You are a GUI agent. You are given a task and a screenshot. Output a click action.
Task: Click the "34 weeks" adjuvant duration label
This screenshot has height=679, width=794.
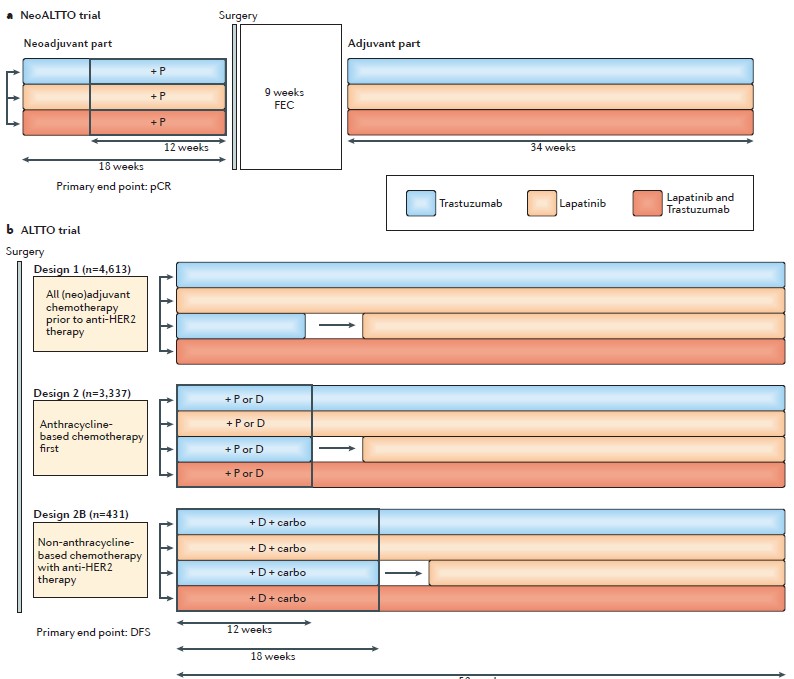(x=553, y=147)
